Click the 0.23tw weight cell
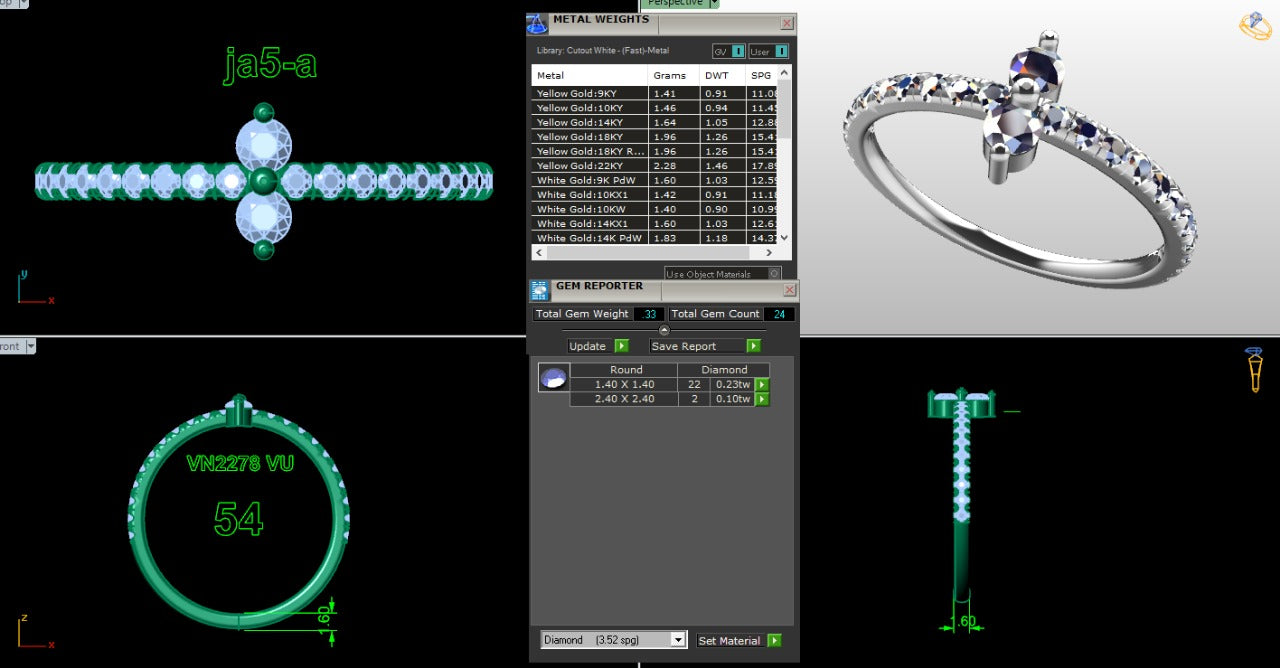 click(732, 385)
